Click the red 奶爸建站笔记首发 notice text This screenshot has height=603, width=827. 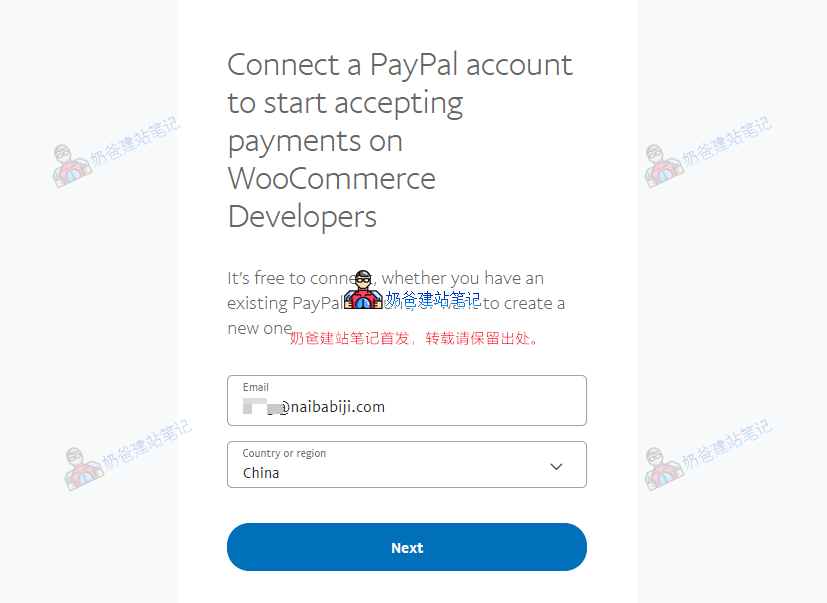[x=414, y=338]
